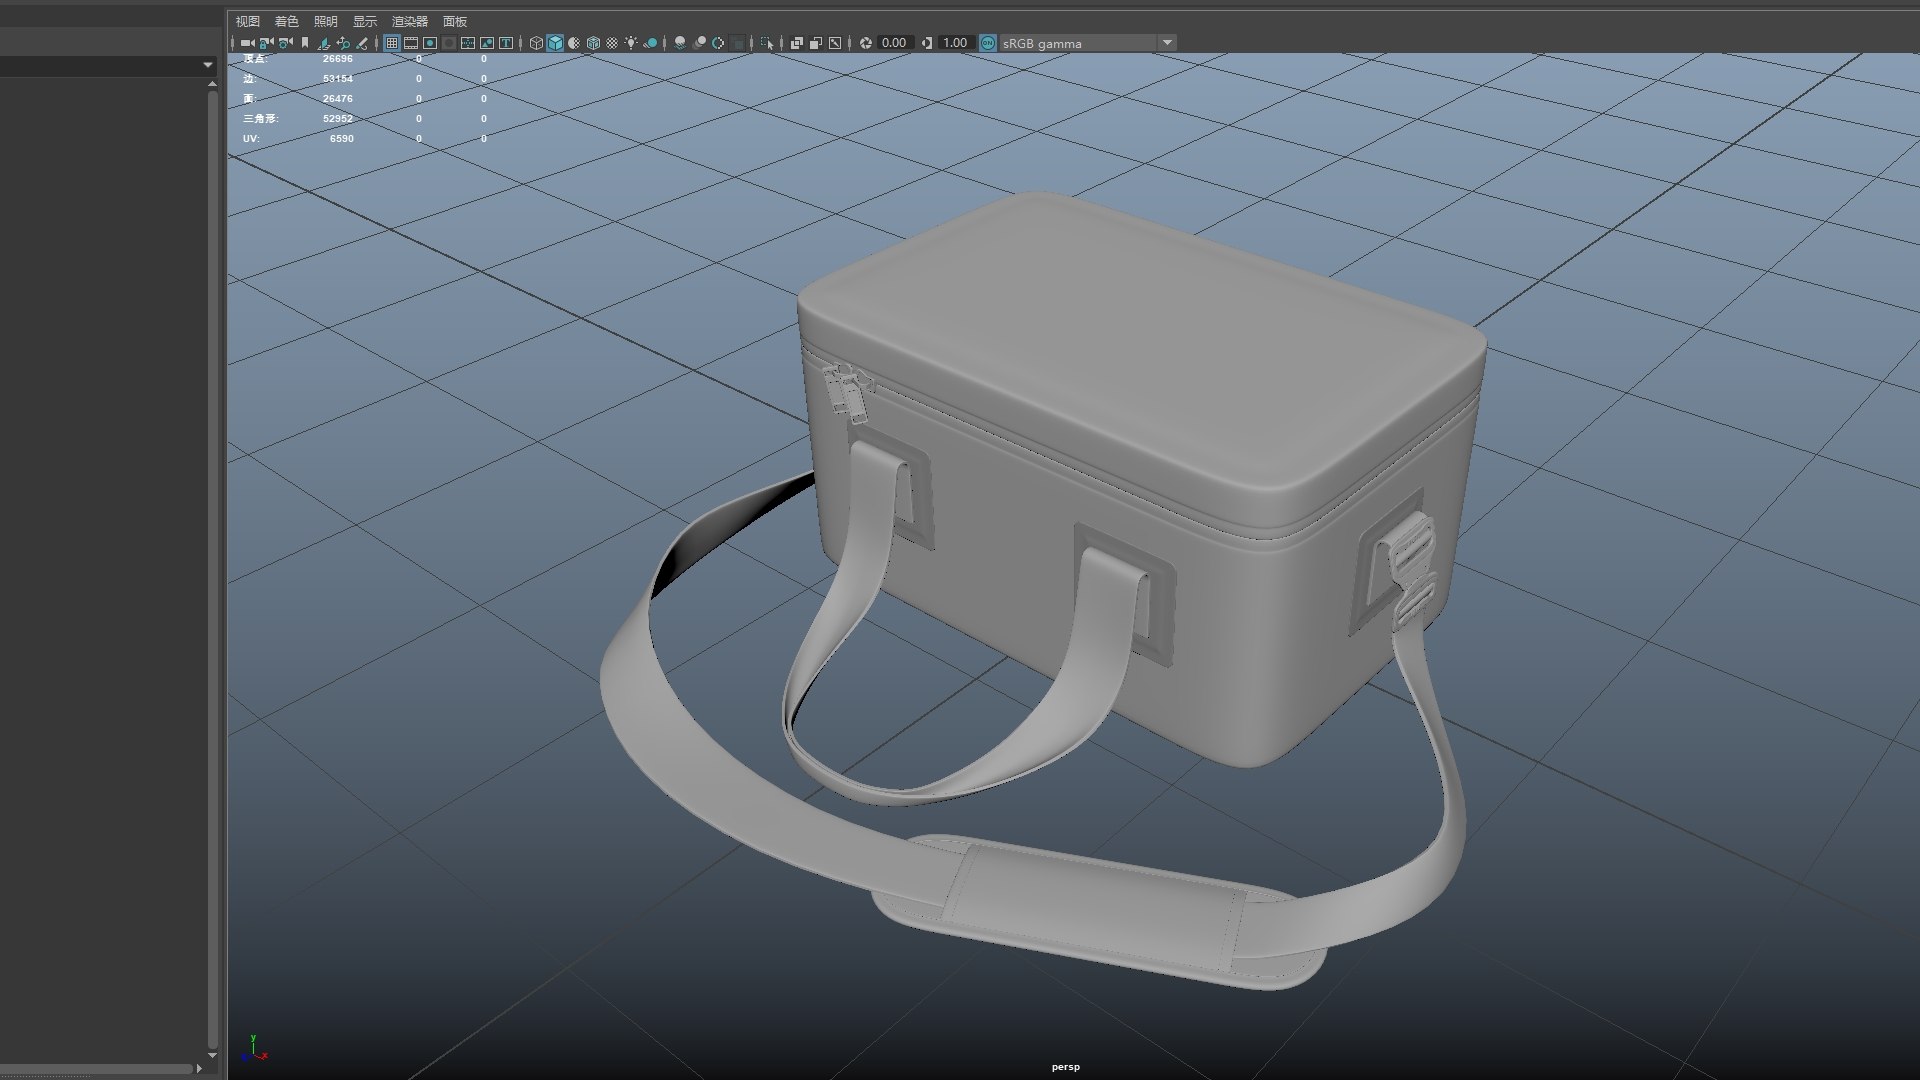Open the 渲染器 menu
The width and height of the screenshot is (1920, 1080).
tap(409, 21)
